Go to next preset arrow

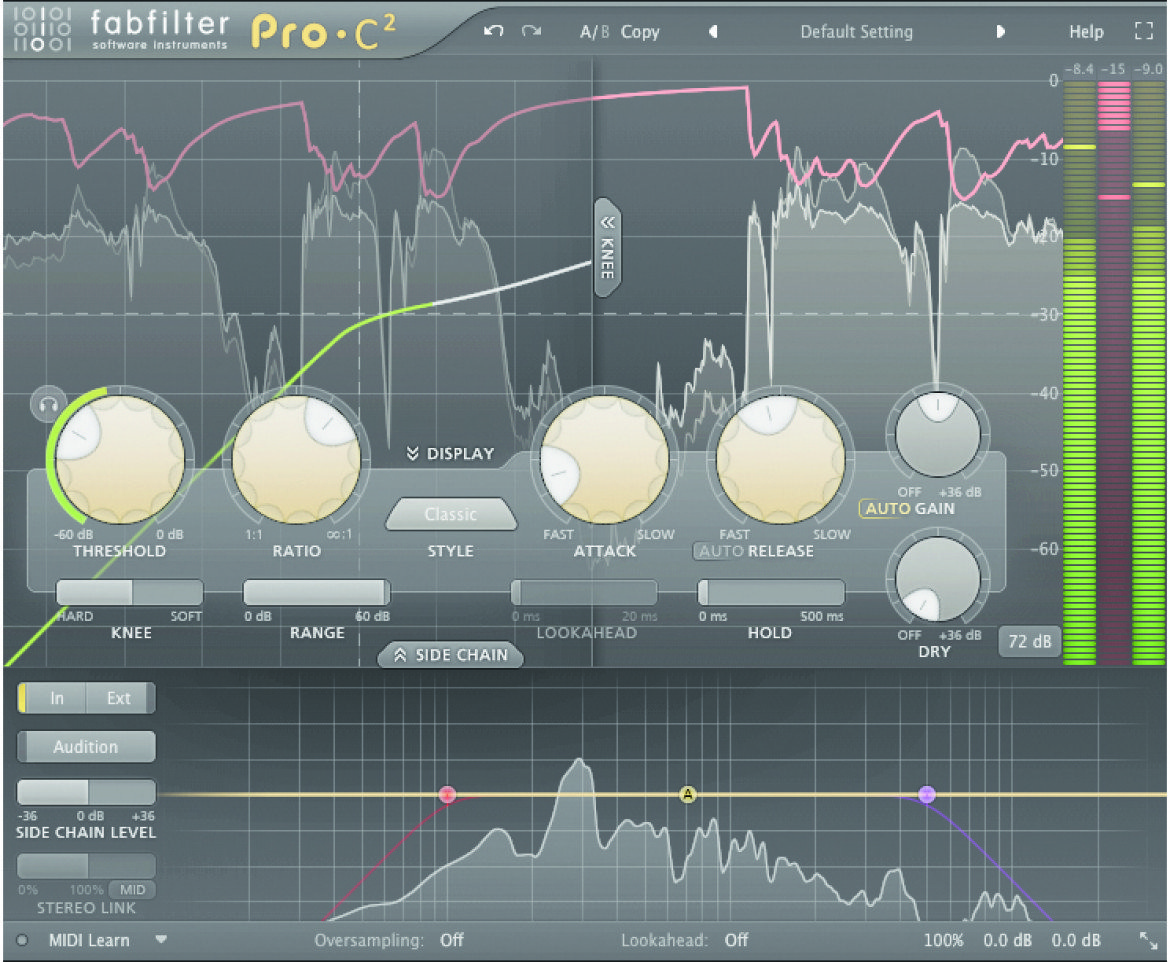(1000, 31)
